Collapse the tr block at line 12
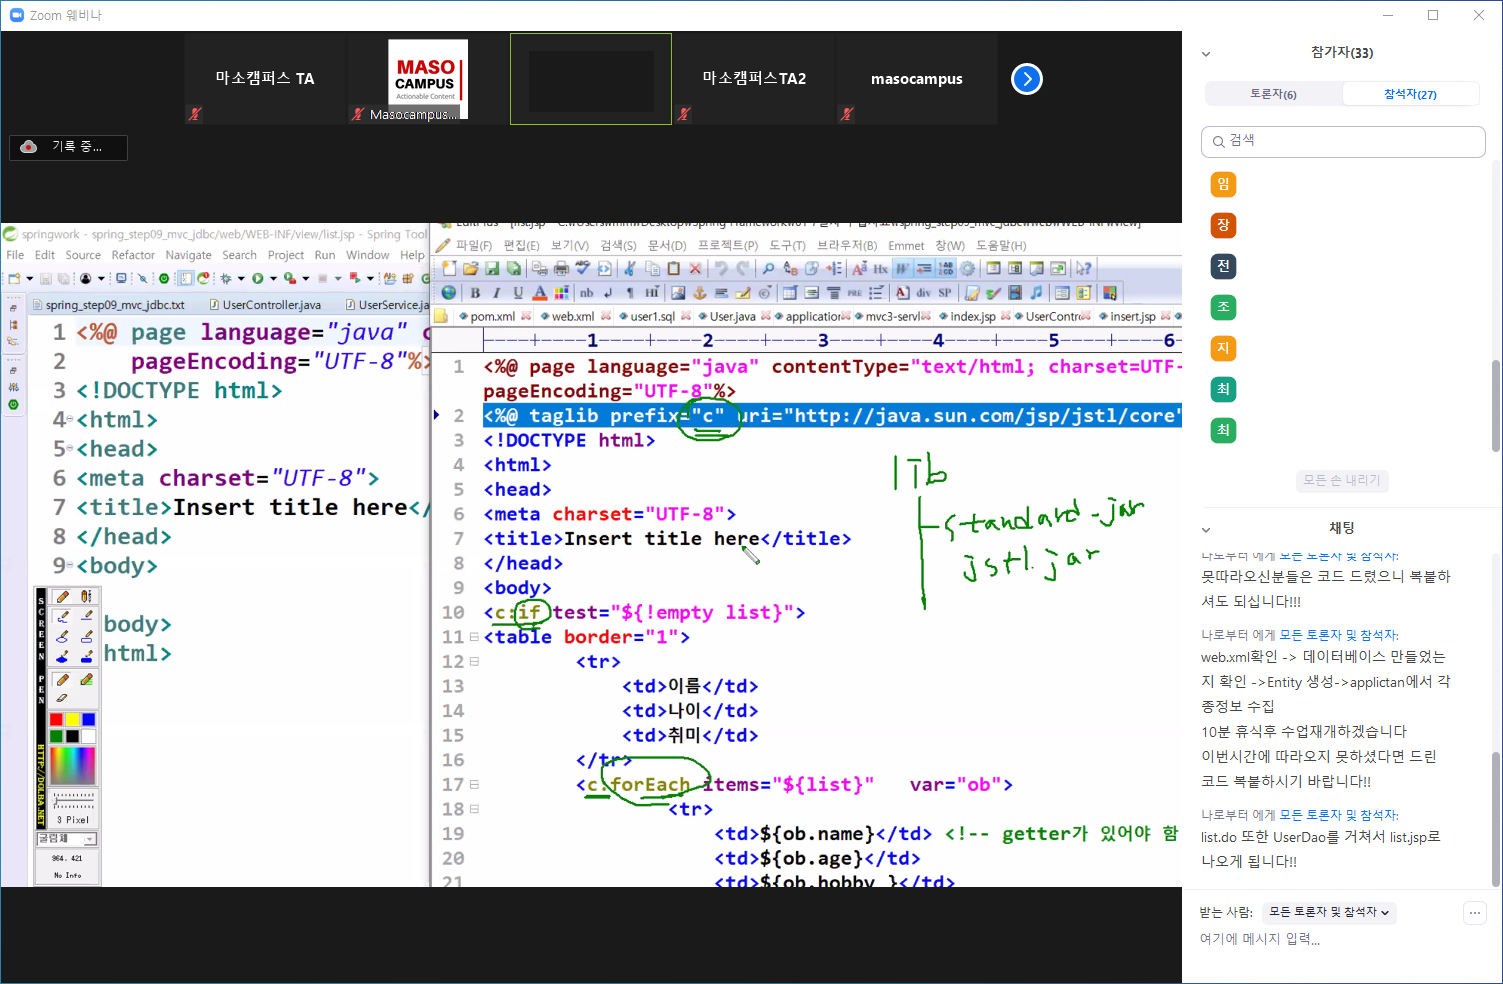Viewport: 1503px width, 984px height. point(474,662)
